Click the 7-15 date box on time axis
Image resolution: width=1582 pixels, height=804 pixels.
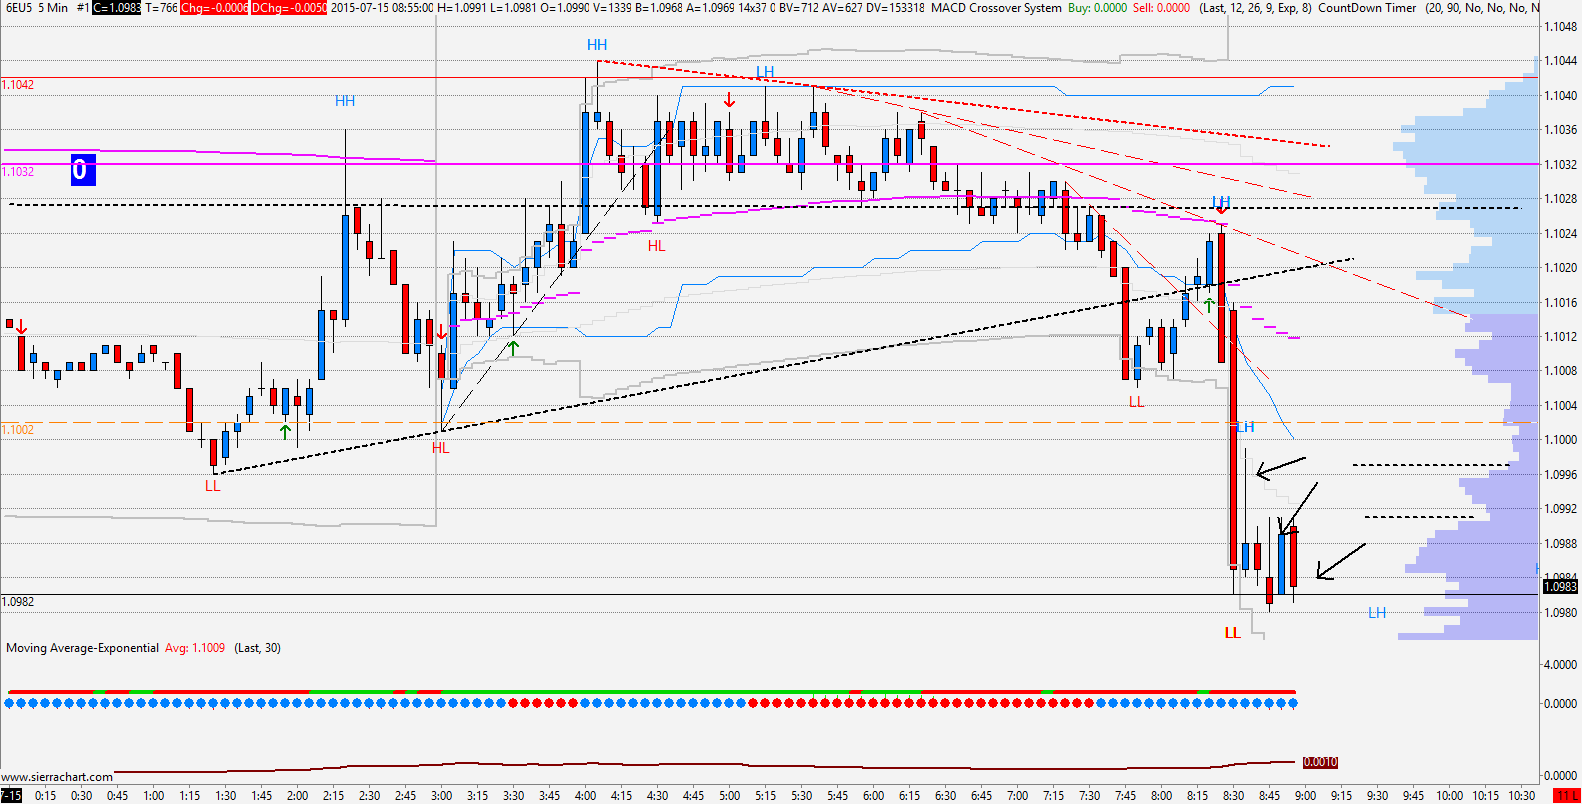(x=12, y=796)
